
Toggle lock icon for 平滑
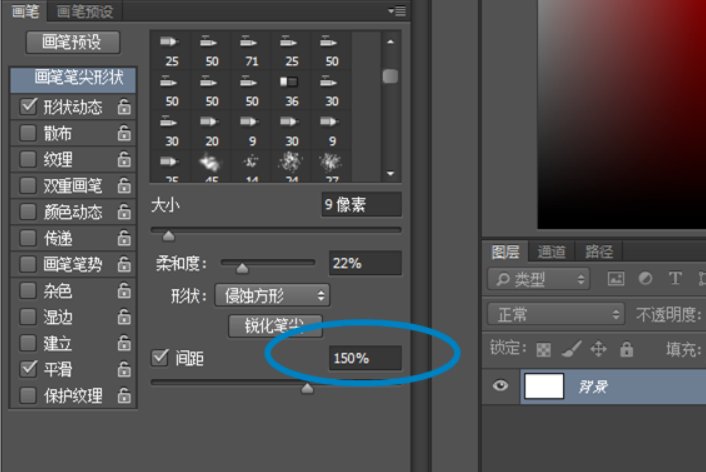(x=124, y=369)
